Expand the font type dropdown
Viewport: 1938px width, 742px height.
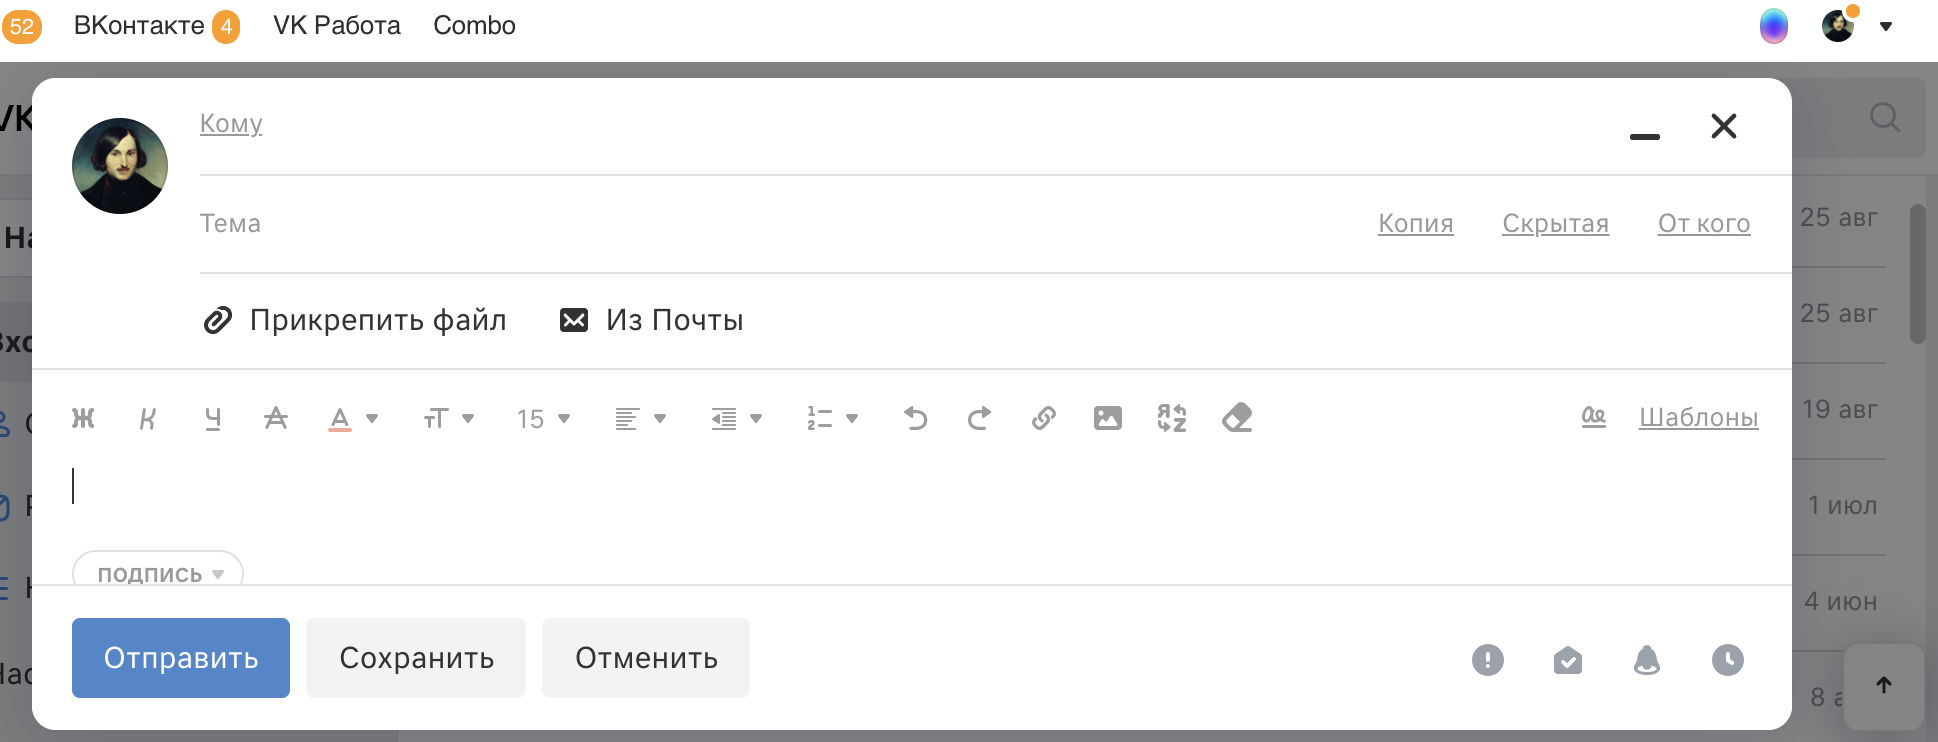pos(448,418)
